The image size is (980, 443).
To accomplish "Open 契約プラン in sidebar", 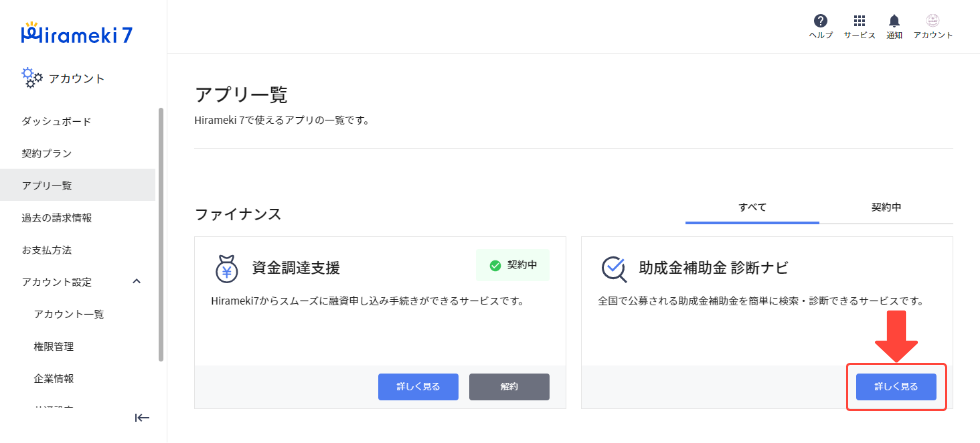I will [46, 153].
